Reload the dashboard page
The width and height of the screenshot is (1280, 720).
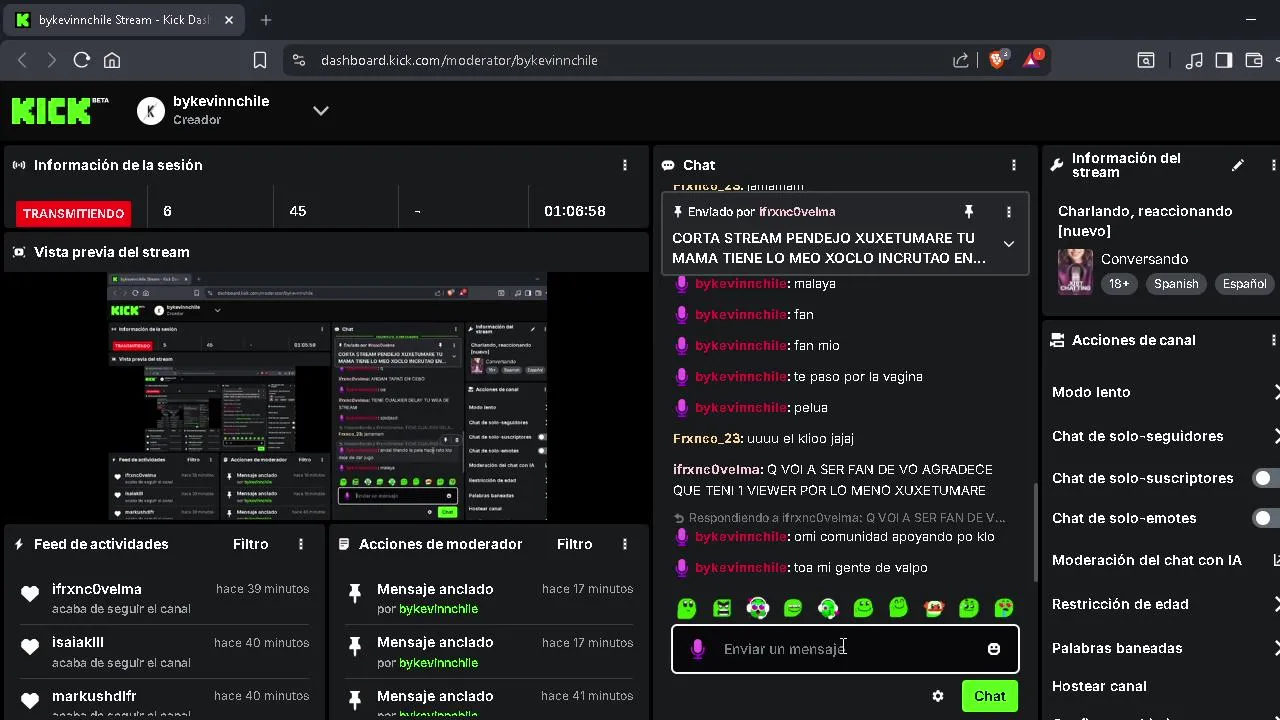coord(82,60)
